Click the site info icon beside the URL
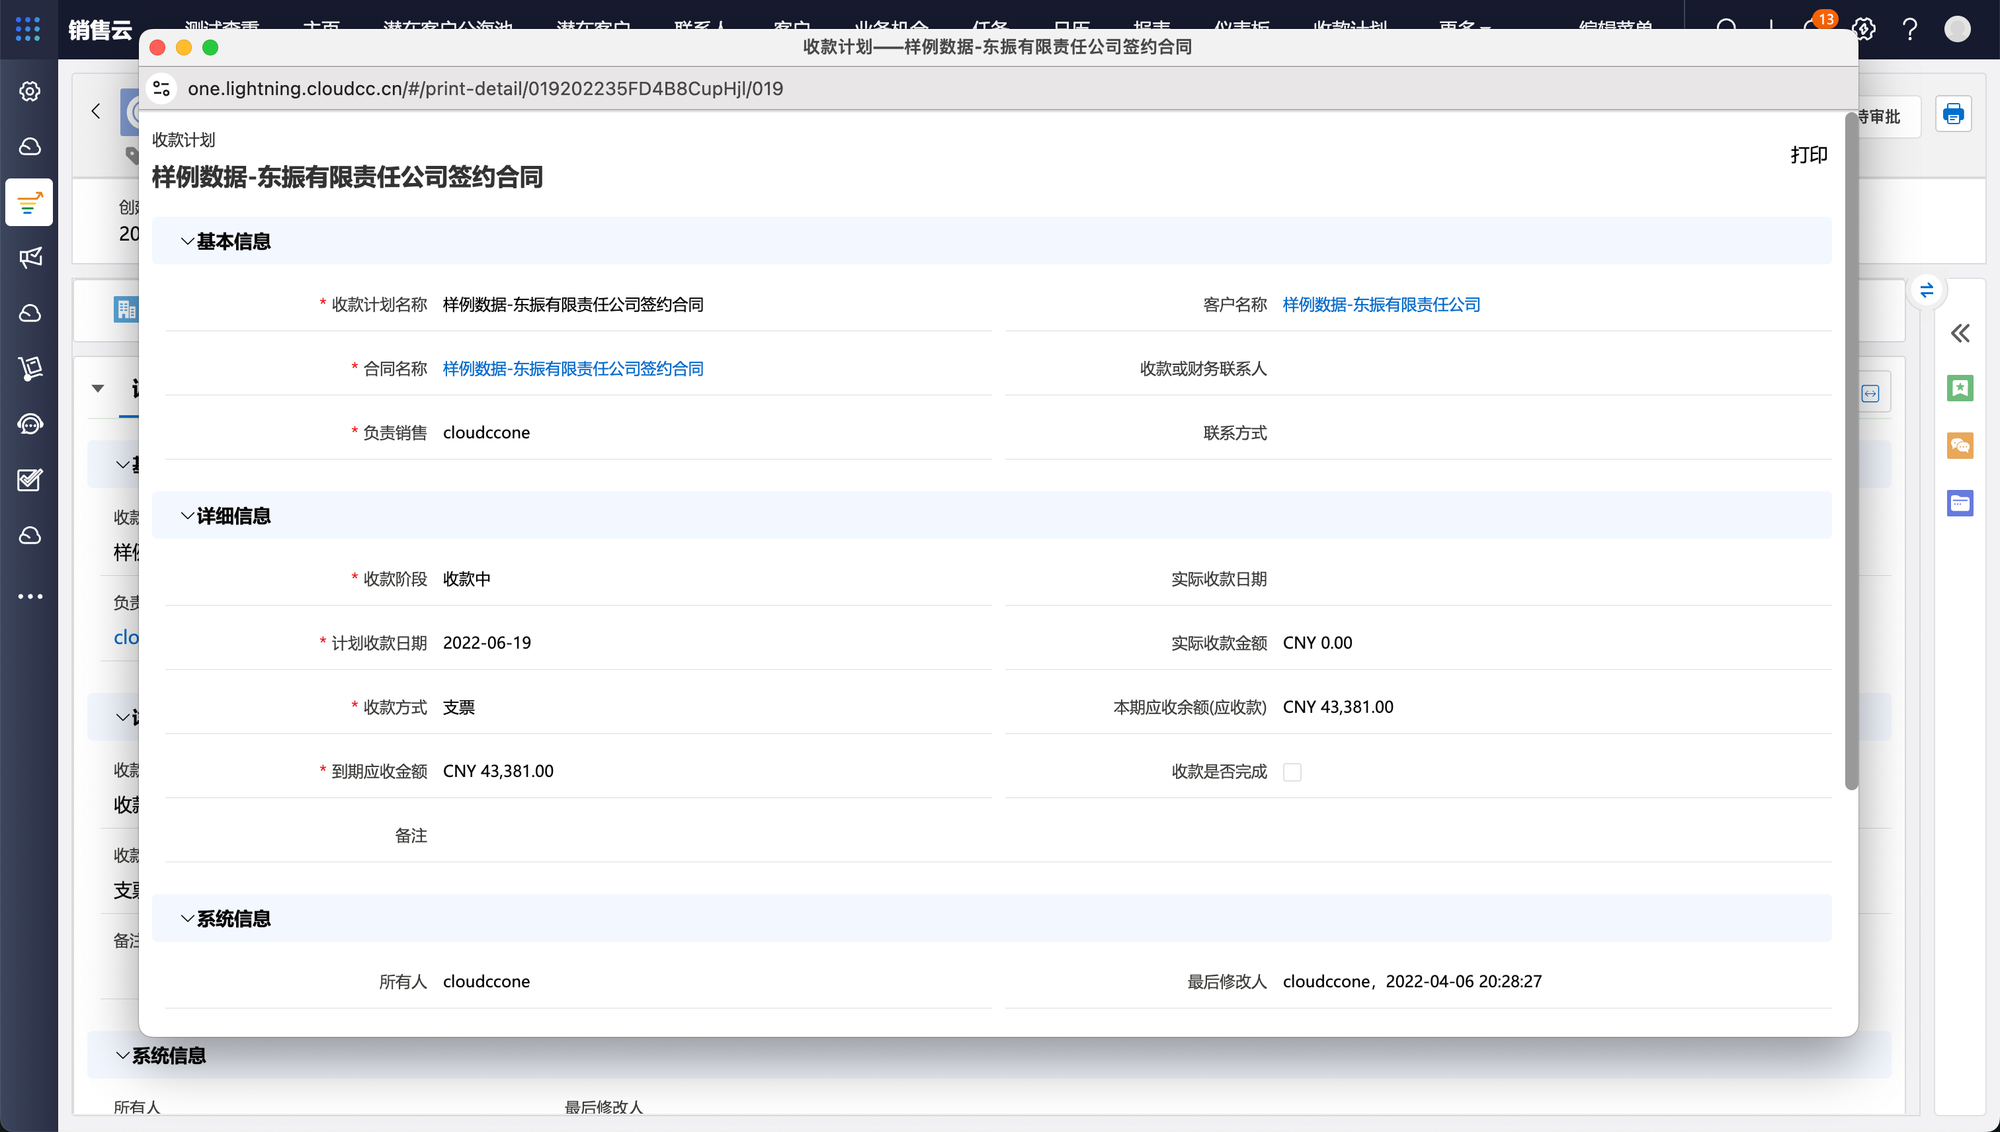Image resolution: width=2000 pixels, height=1132 pixels. 162,89
